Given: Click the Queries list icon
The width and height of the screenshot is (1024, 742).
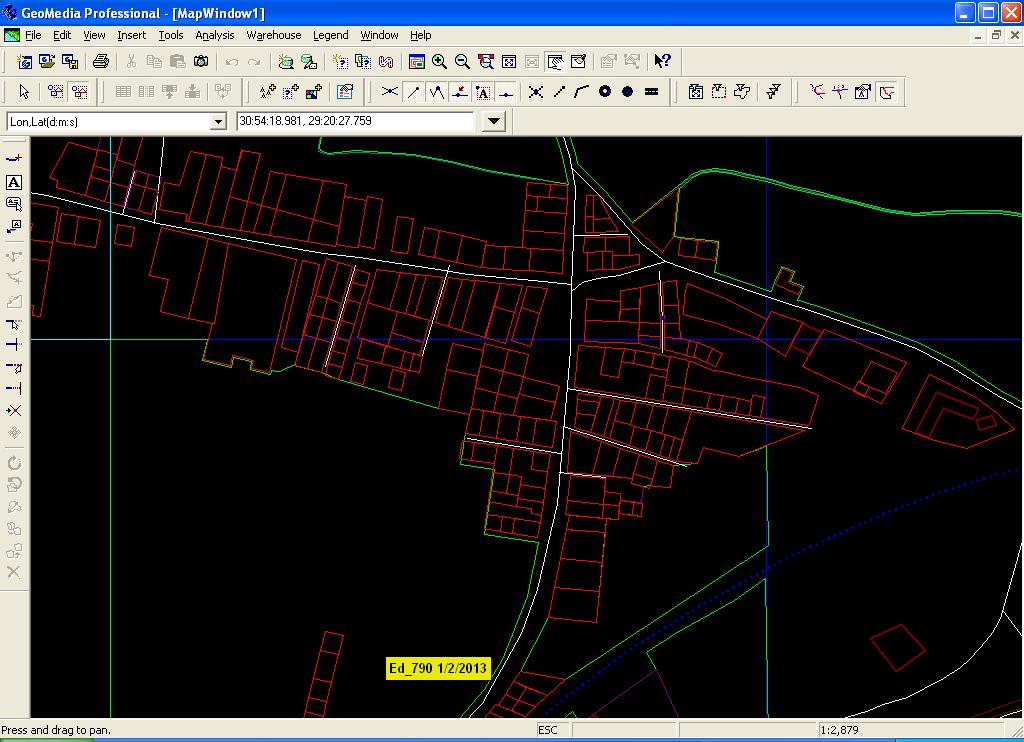Looking at the screenshot, I should (363, 62).
